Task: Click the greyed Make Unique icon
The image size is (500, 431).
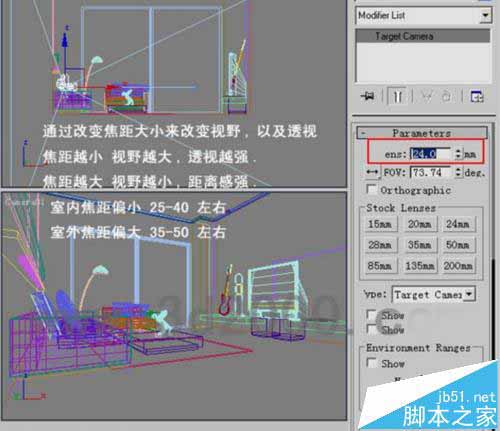Action: [426, 97]
